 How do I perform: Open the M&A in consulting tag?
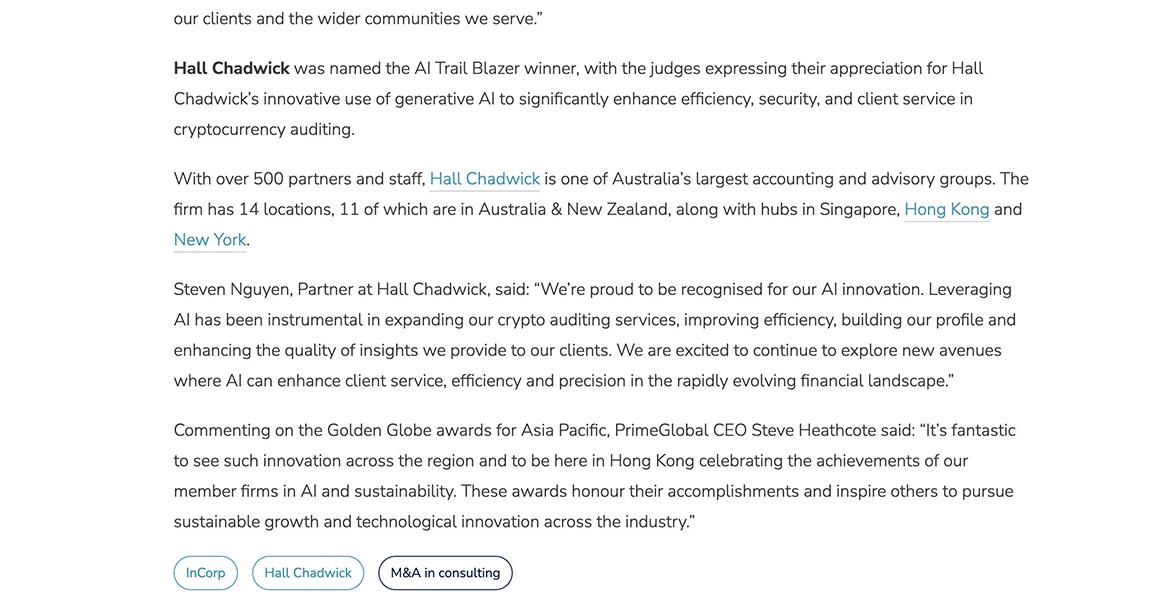(445, 573)
